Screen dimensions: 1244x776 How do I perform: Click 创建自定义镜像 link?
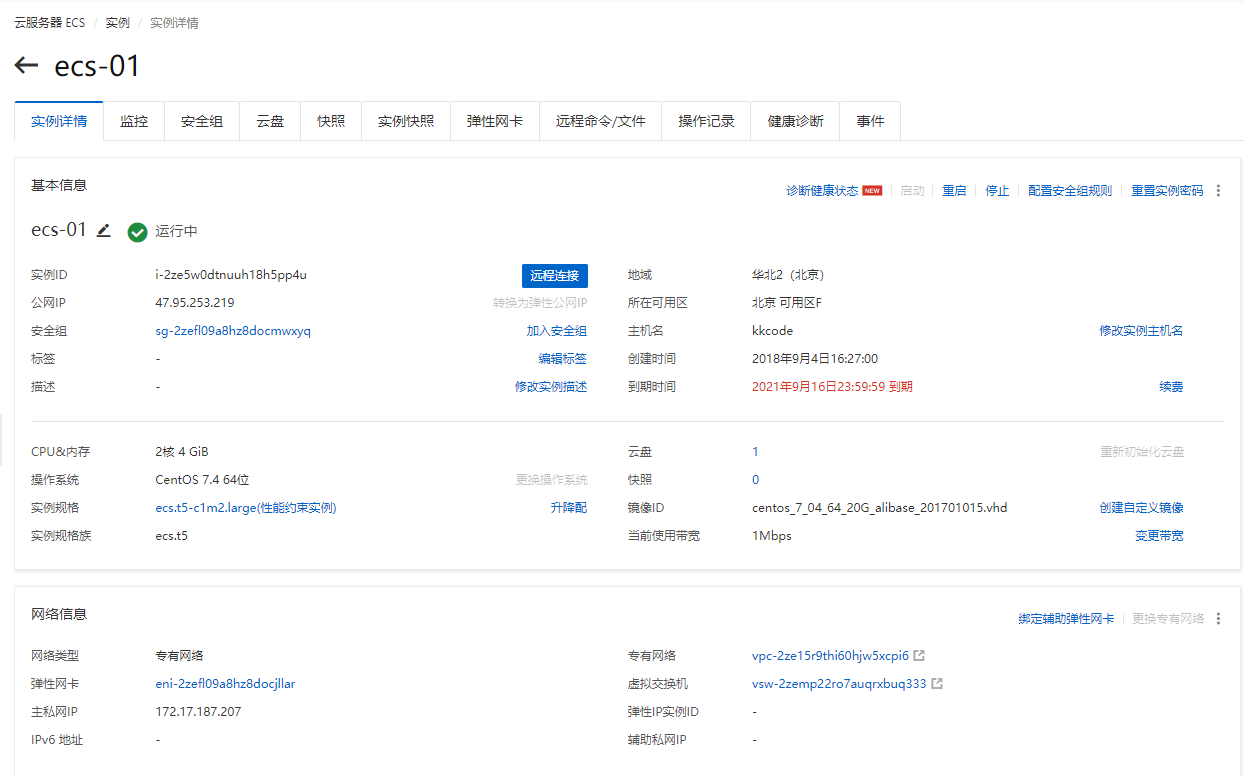1141,508
